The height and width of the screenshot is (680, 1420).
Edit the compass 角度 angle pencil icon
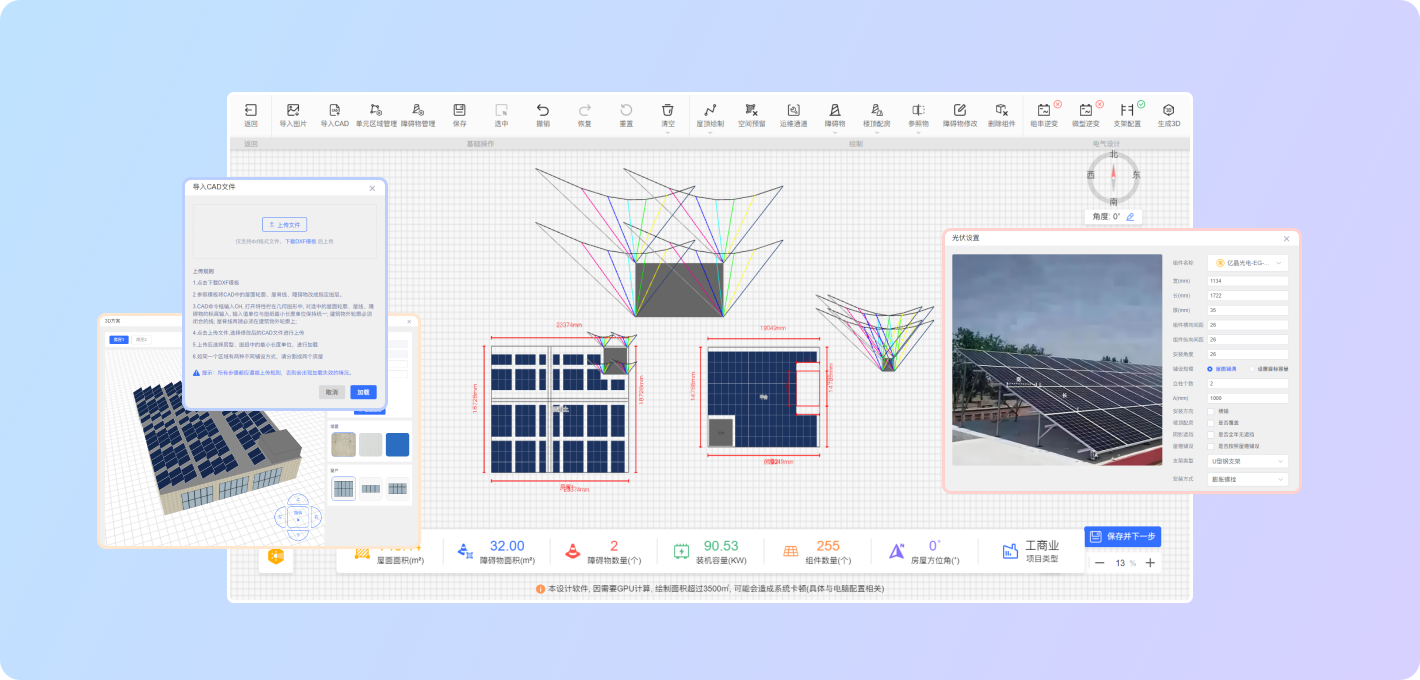click(x=1130, y=217)
